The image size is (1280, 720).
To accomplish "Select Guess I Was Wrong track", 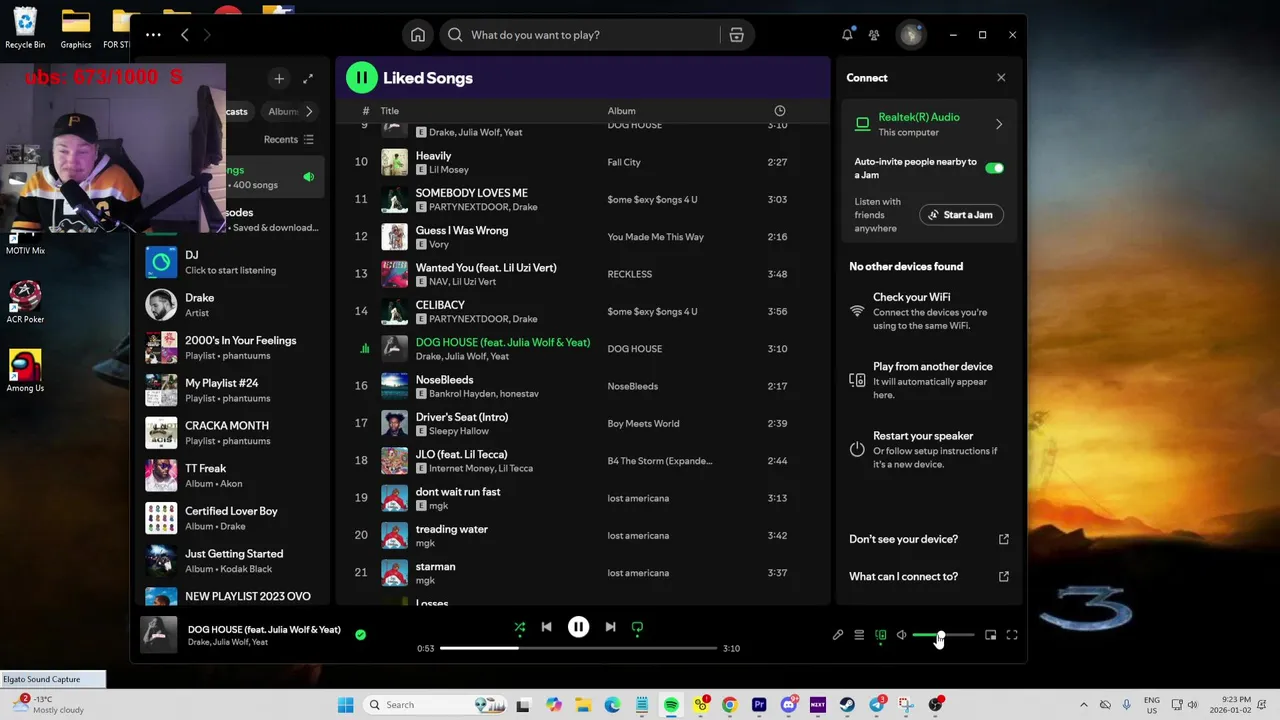I will click(582, 237).
